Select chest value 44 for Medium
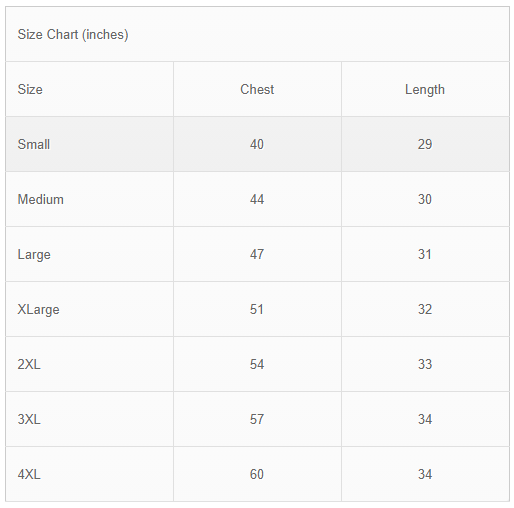Viewport: 514px width, 508px height. (257, 199)
